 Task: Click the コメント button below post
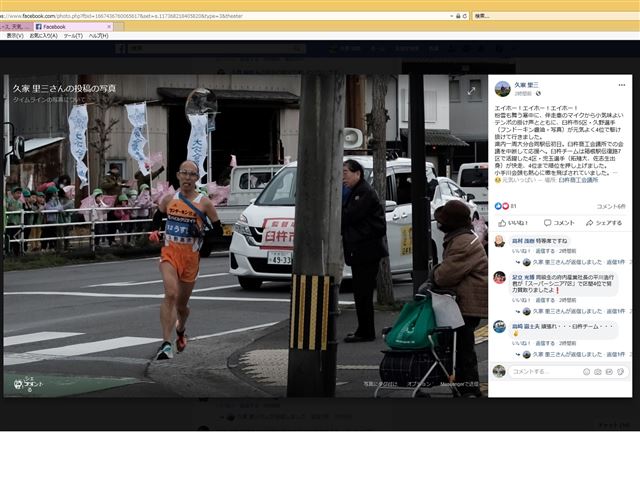tap(559, 223)
